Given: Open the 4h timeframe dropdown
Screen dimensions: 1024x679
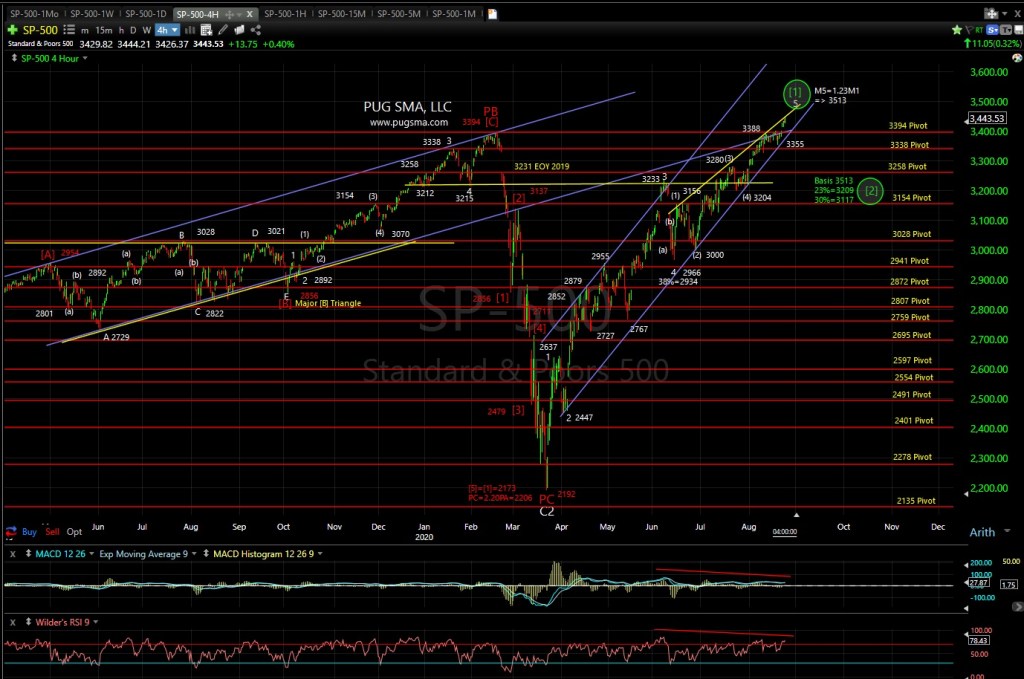Looking at the screenshot, I should coord(167,31).
